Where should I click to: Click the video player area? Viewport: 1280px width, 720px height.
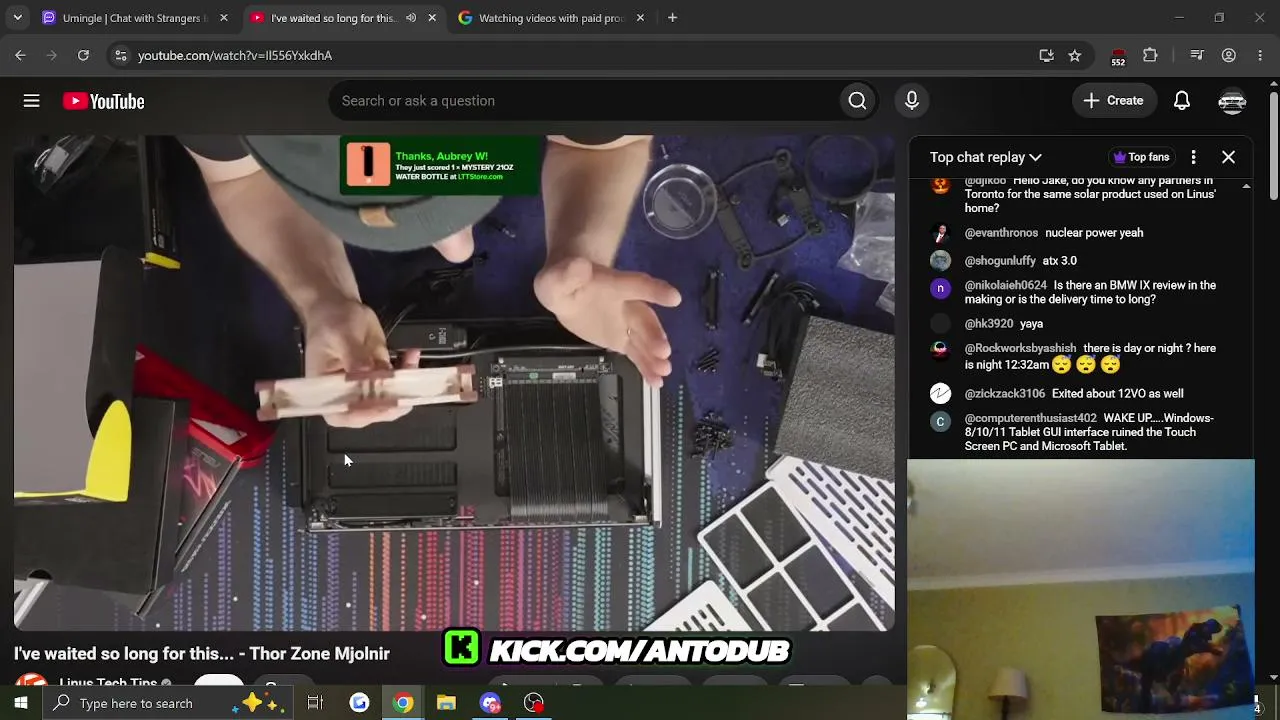(x=454, y=383)
